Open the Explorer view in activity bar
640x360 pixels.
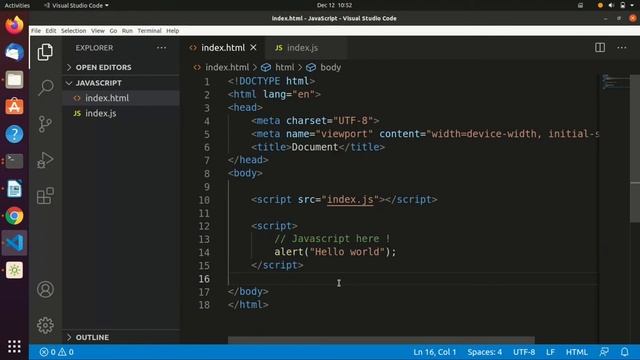pos(45,52)
